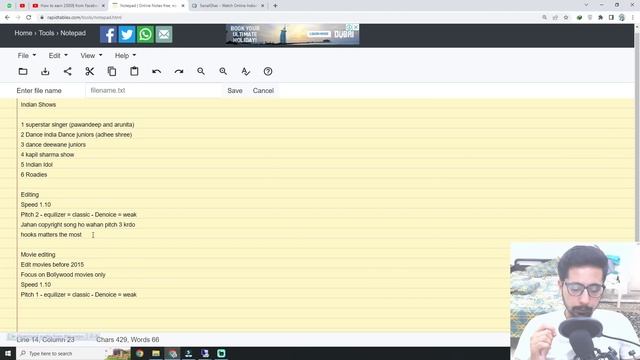Share the page via the email envelope icon
The image size is (640, 360).
click(x=164, y=34)
